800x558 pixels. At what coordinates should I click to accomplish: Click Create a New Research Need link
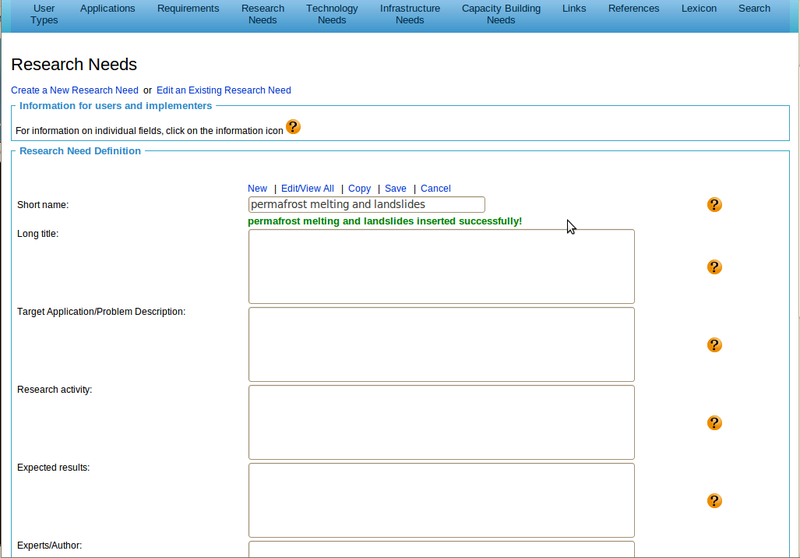tap(75, 90)
